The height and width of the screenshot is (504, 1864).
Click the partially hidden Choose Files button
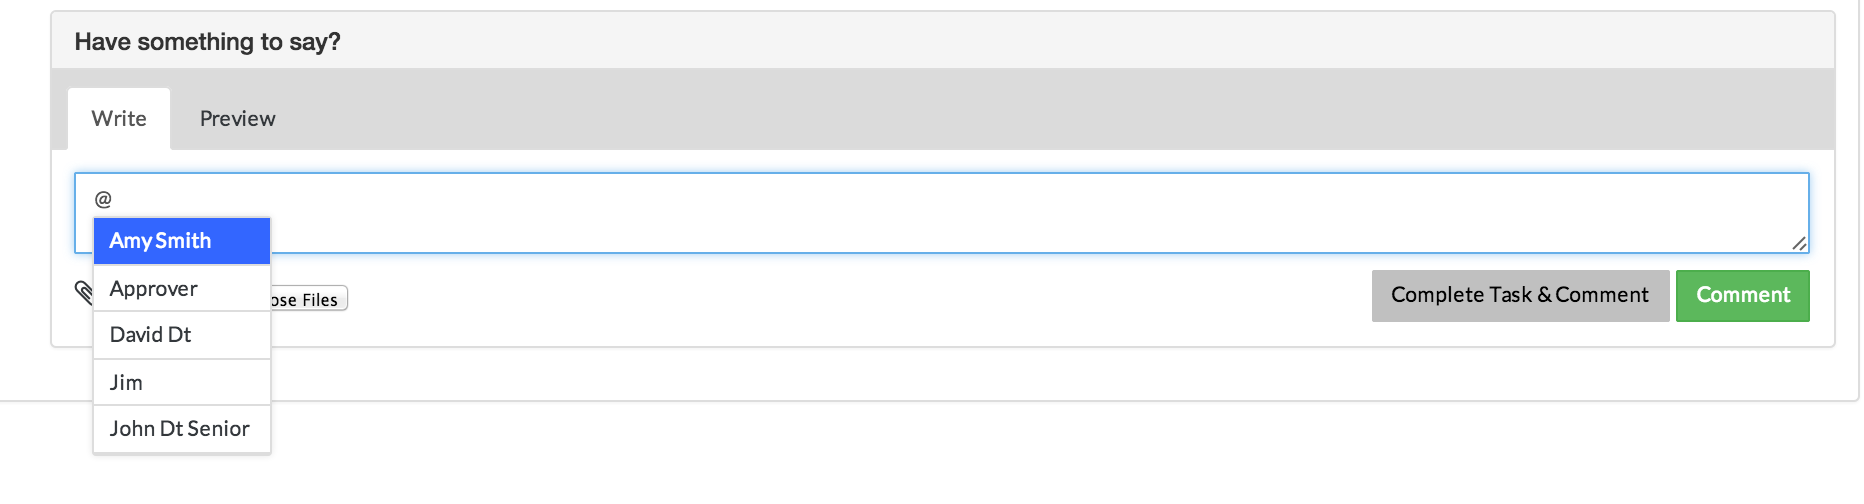309,299
